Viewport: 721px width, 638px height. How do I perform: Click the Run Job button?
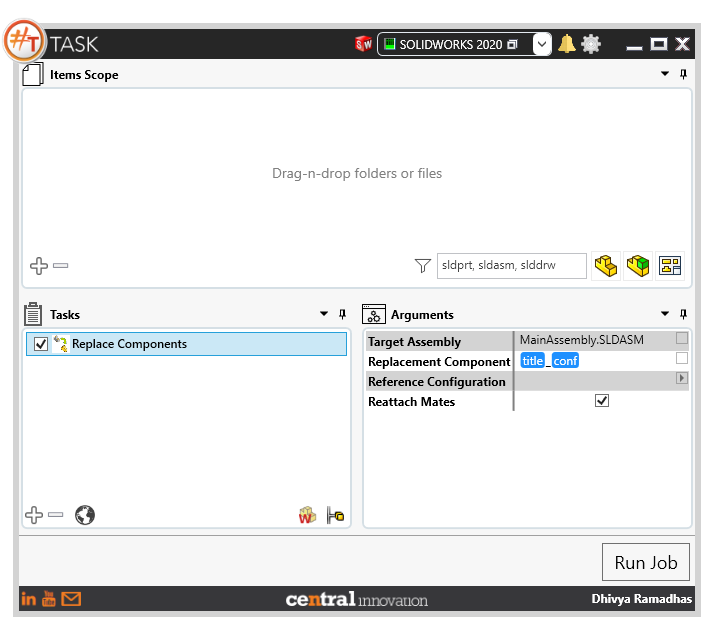646,562
